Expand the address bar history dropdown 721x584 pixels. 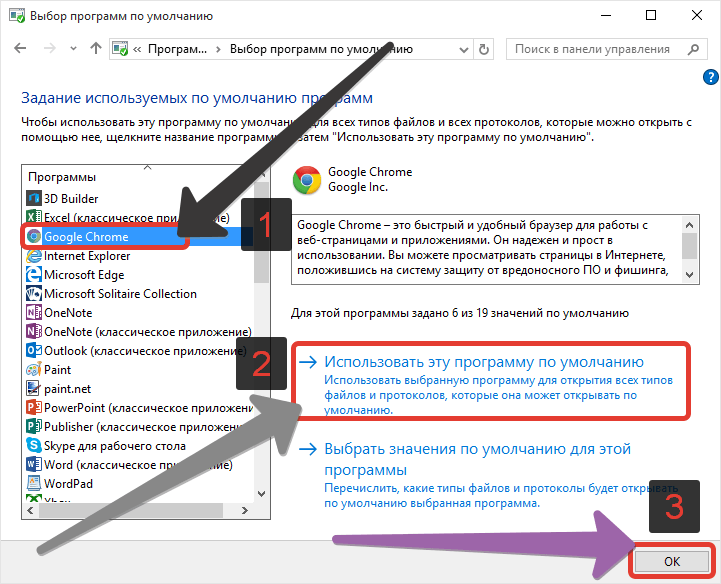pos(464,49)
